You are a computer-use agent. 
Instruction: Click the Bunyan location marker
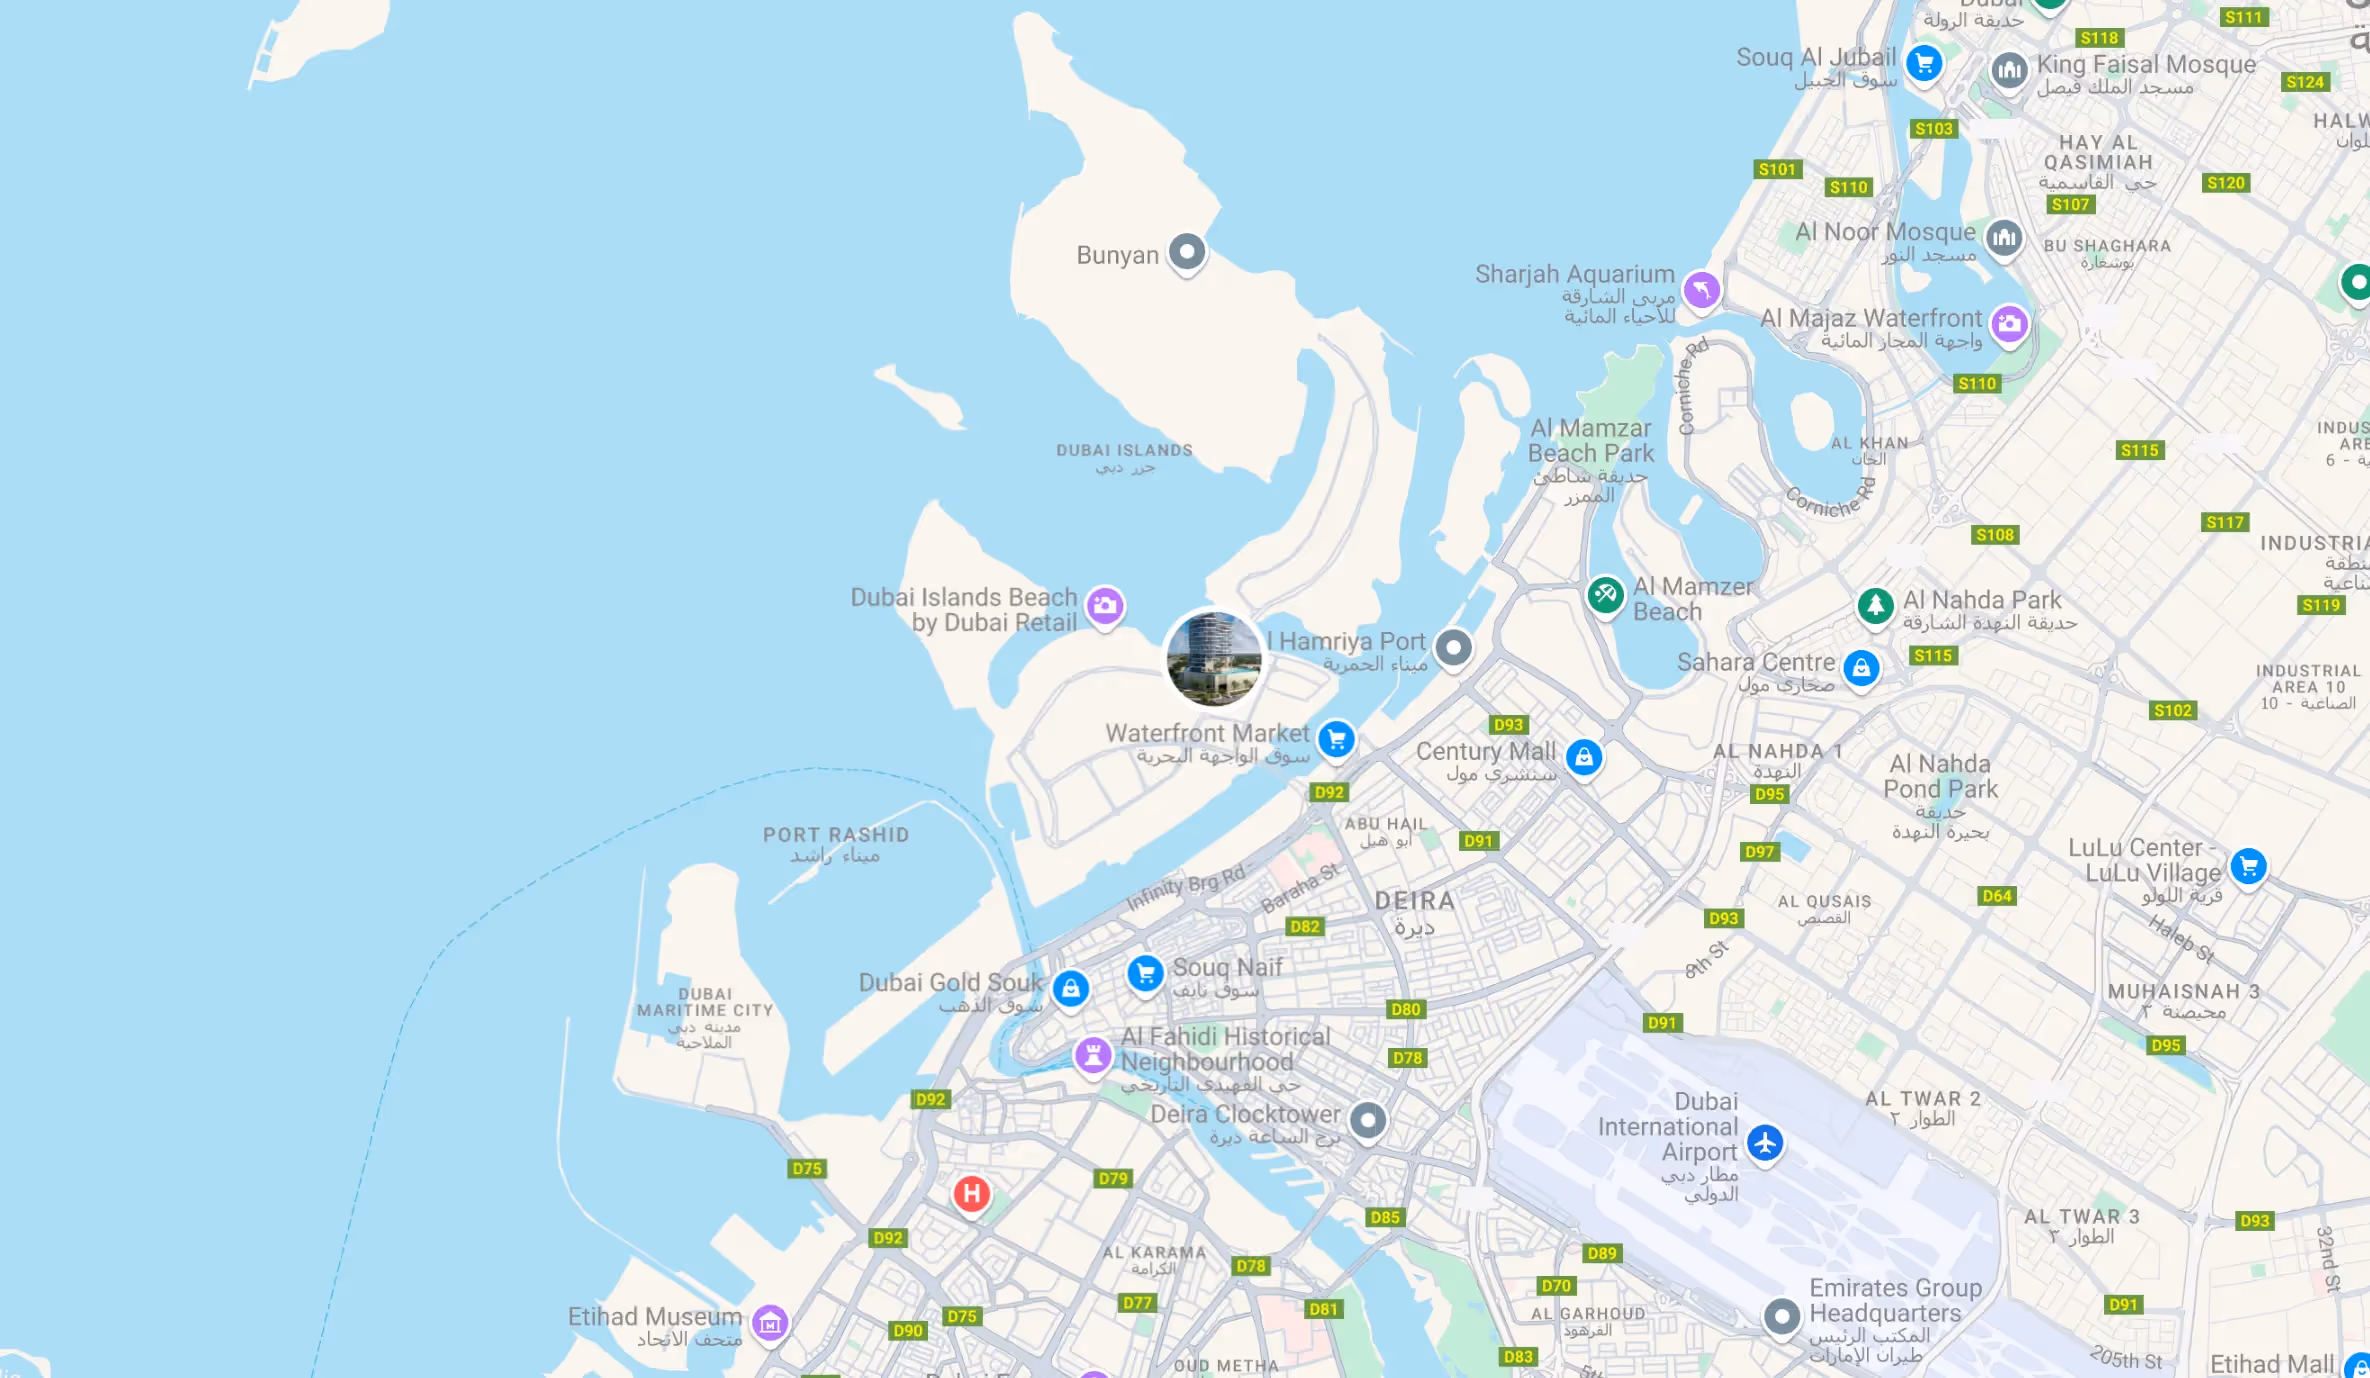point(1187,252)
